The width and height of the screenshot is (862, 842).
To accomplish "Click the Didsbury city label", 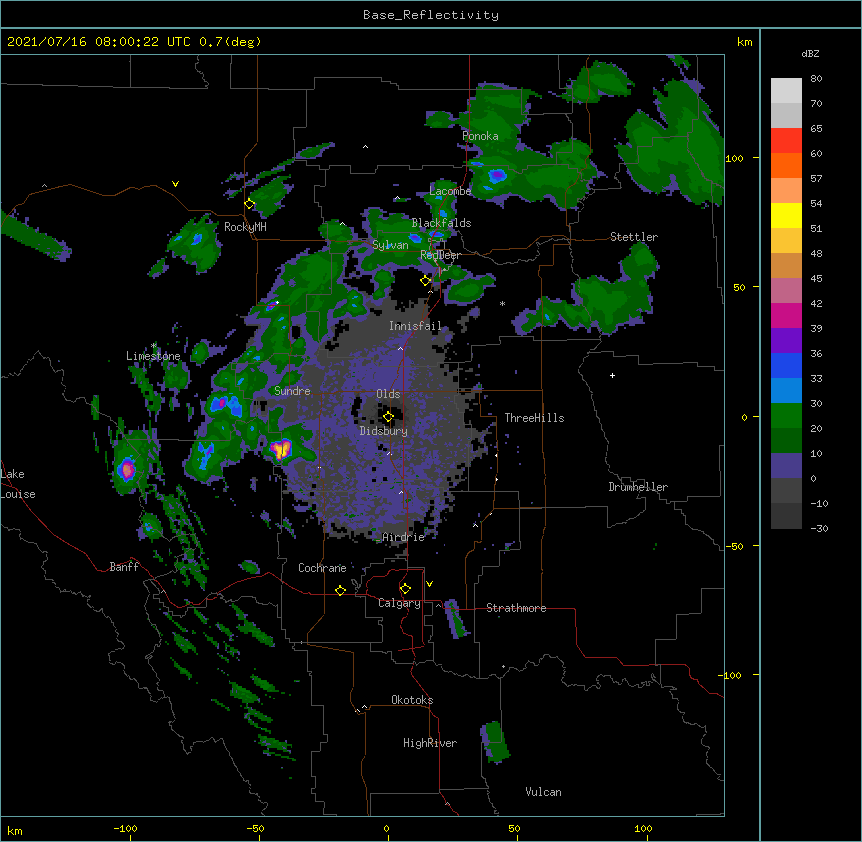I will 384,431.
